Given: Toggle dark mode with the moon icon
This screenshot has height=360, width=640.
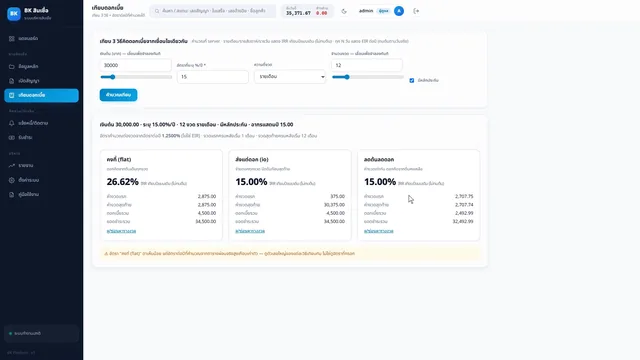Looking at the screenshot, I should (344, 11).
